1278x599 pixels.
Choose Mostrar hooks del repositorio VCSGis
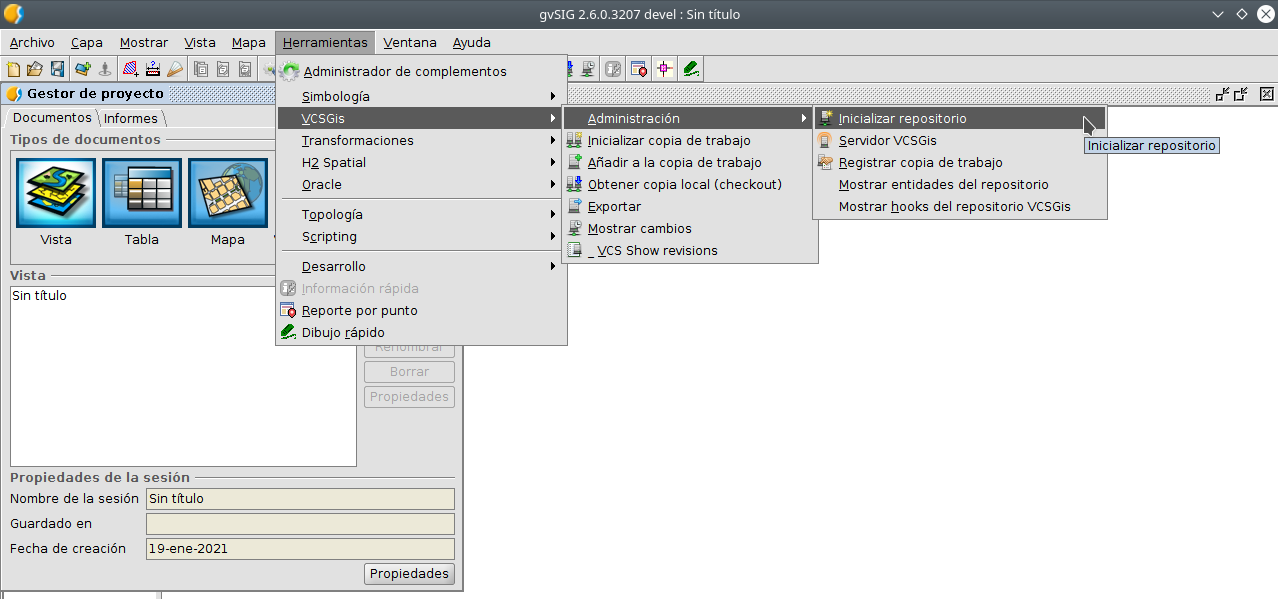click(959, 206)
